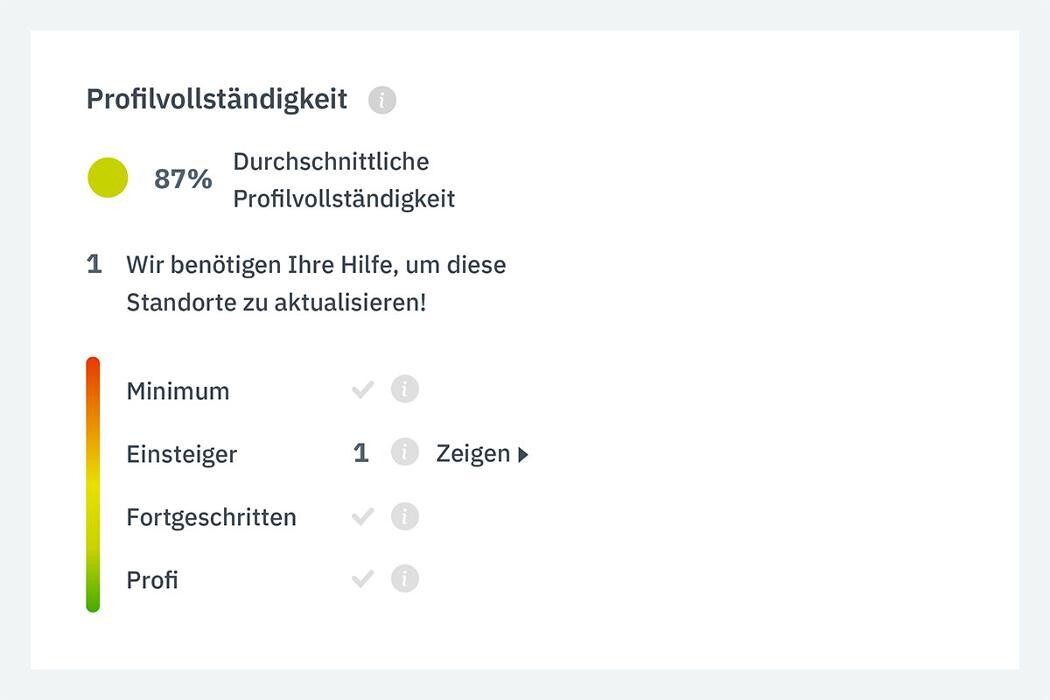
Task: Click the 'Wir benötigen Ihre Hilfe' message
Action: click(316, 283)
